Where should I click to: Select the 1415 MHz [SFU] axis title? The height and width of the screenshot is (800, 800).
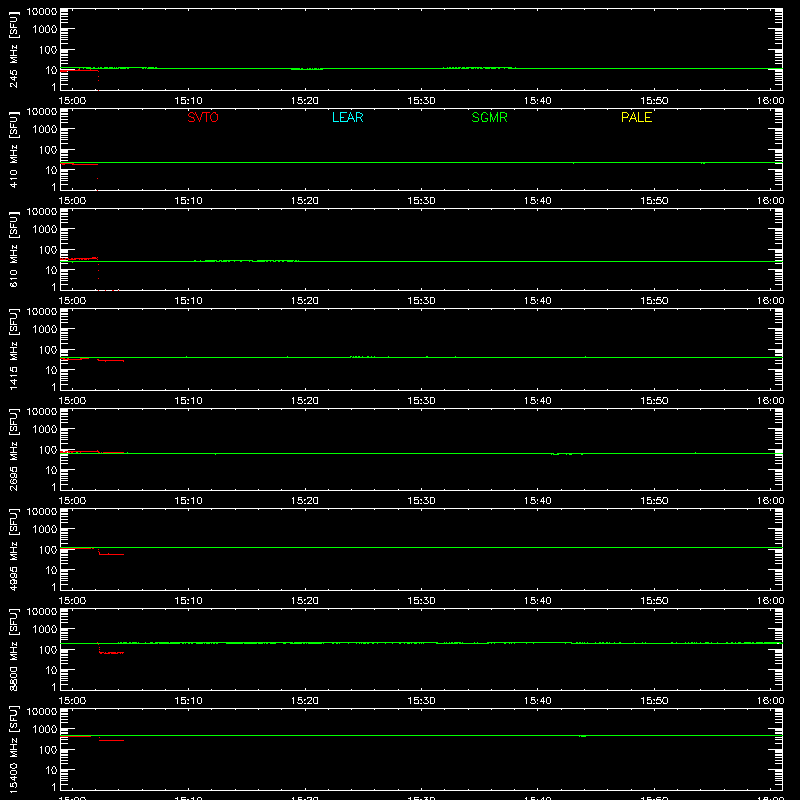[x=13, y=349]
